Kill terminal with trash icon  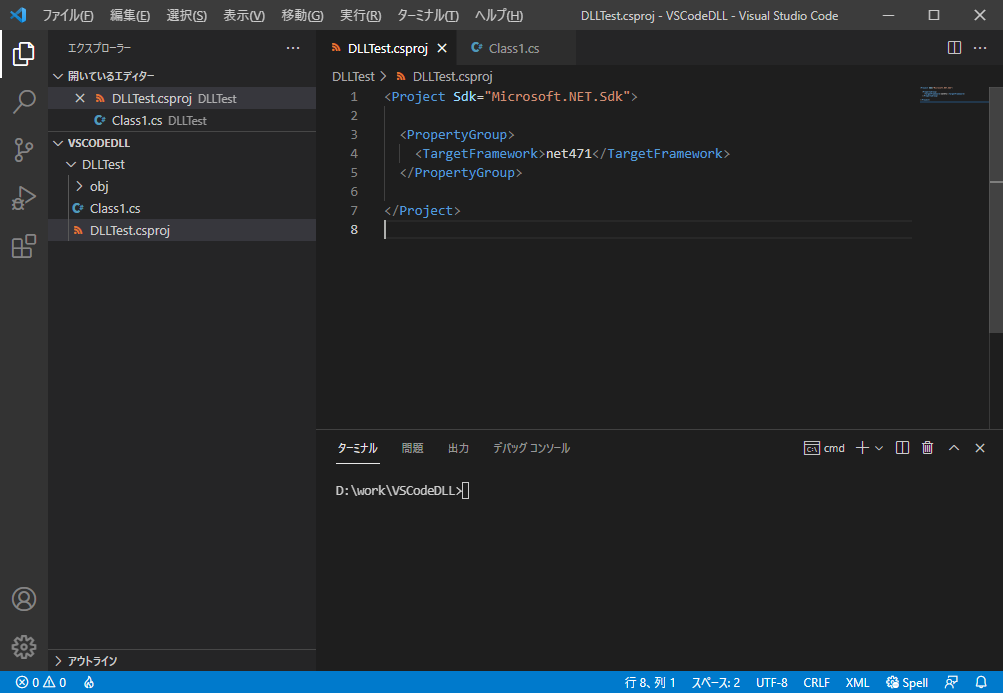[928, 448]
